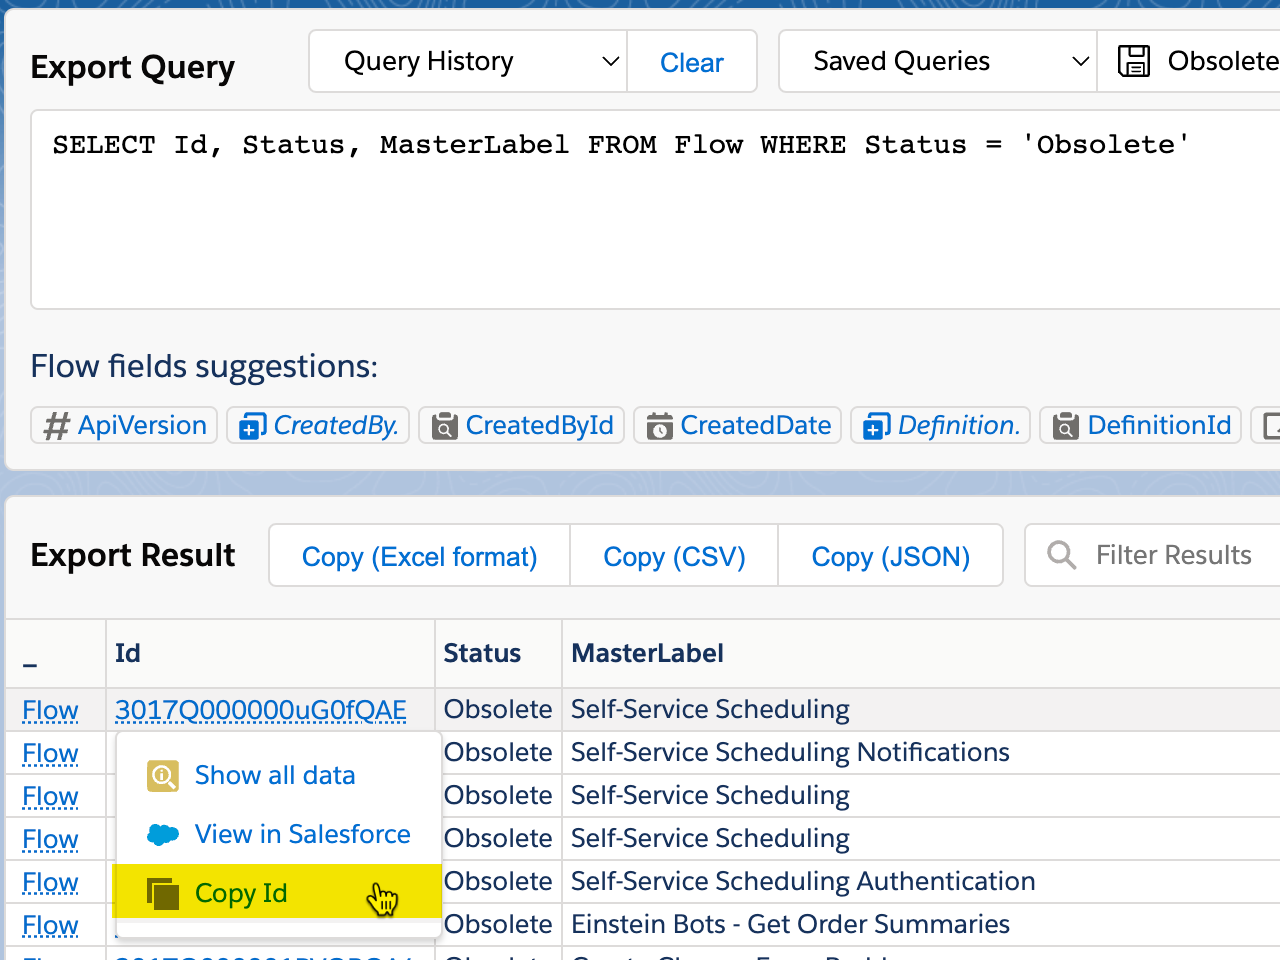Click Copy (Excel format) button
The image size is (1280, 960).
click(420, 556)
